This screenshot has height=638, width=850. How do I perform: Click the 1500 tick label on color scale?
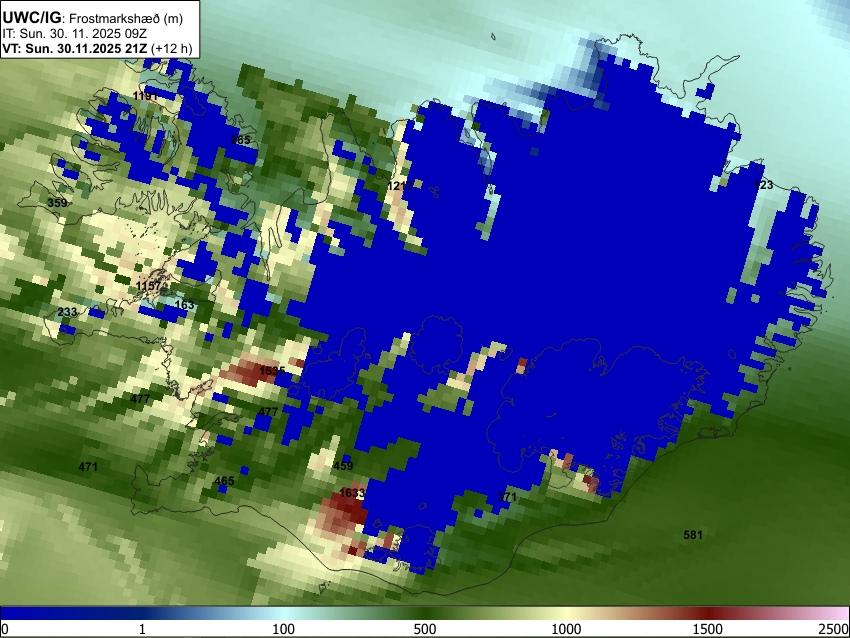pyautogui.click(x=708, y=629)
